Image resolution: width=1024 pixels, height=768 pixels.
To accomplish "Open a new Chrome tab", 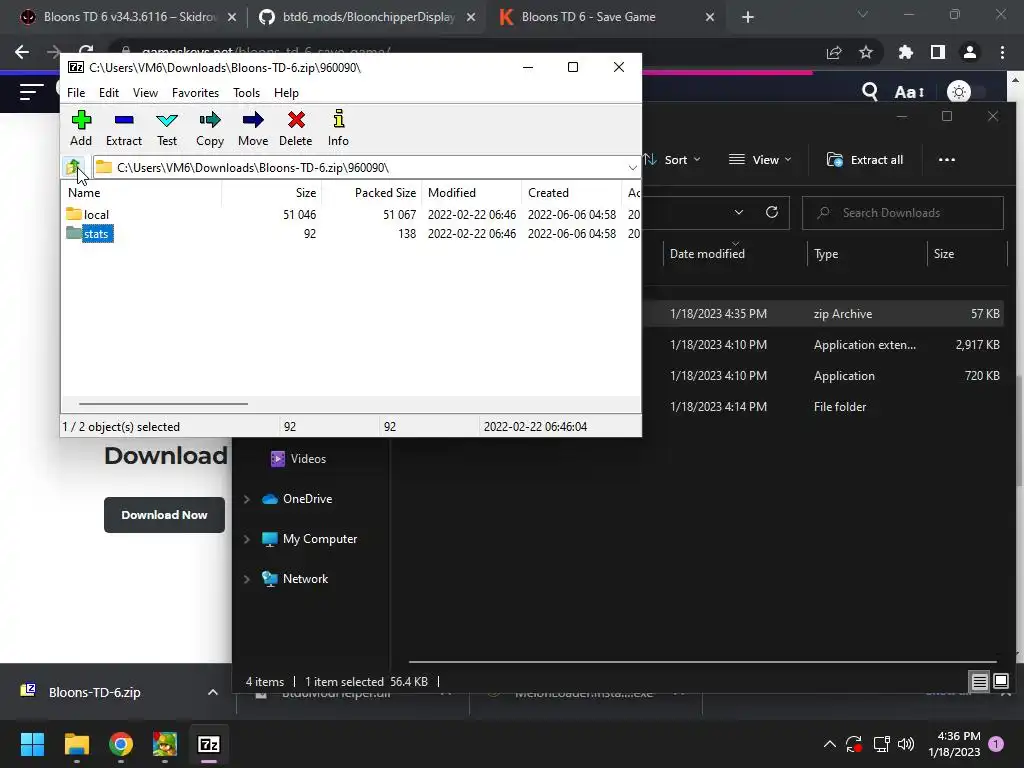I will [748, 17].
